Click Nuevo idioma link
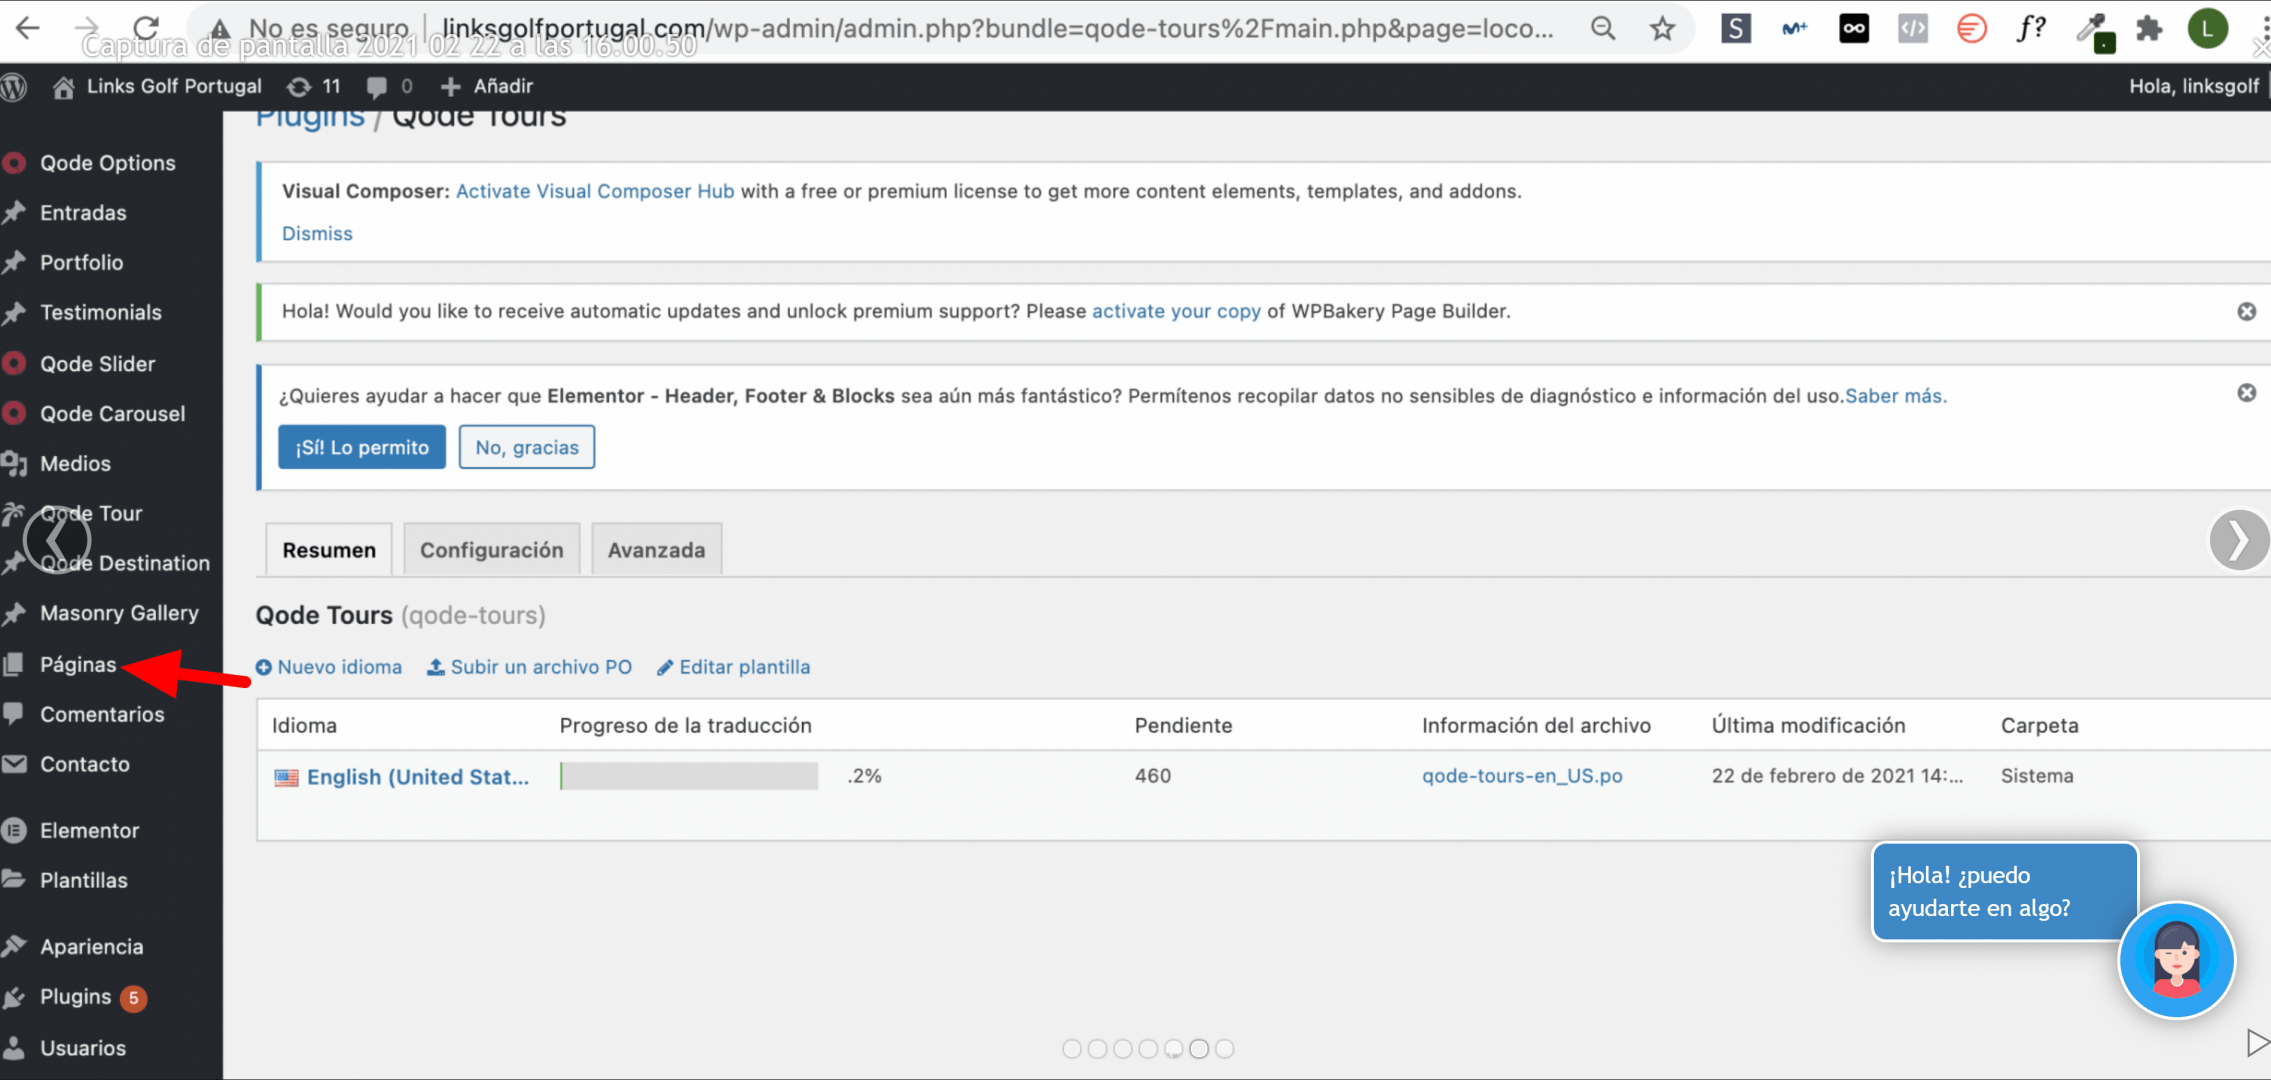The width and height of the screenshot is (2271, 1080). click(x=329, y=667)
